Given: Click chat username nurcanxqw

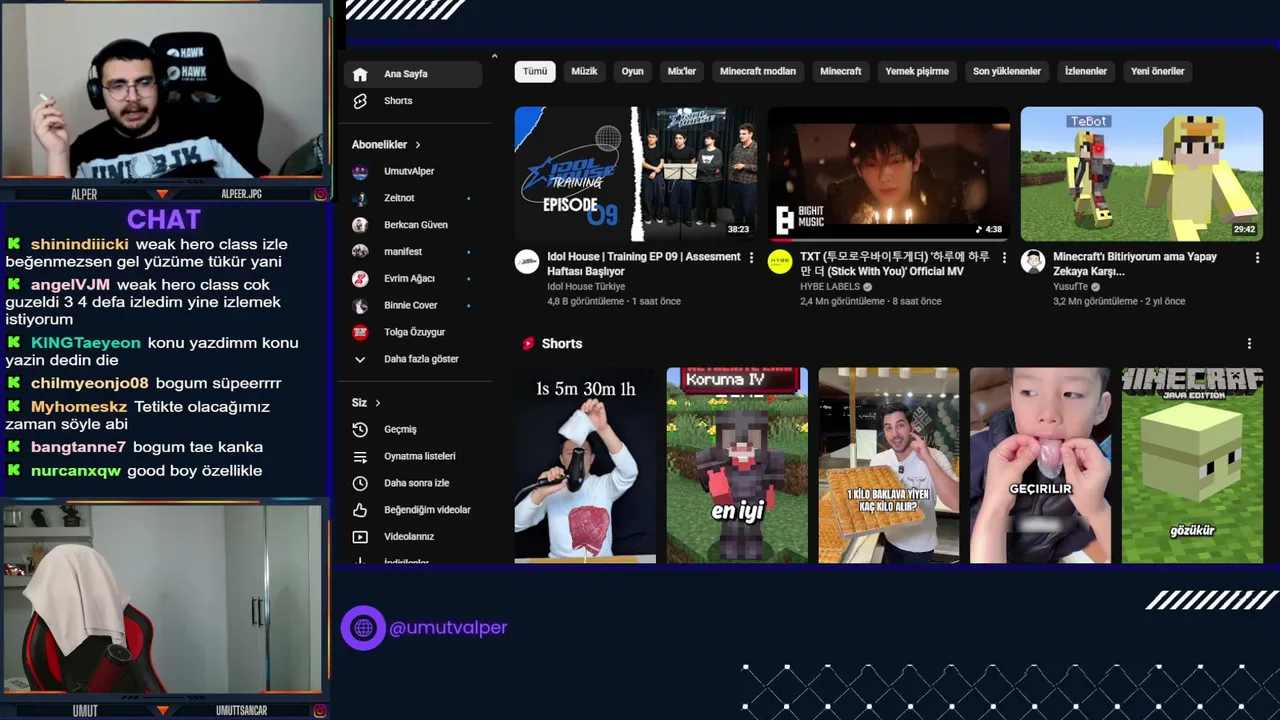Looking at the screenshot, I should tap(76, 471).
